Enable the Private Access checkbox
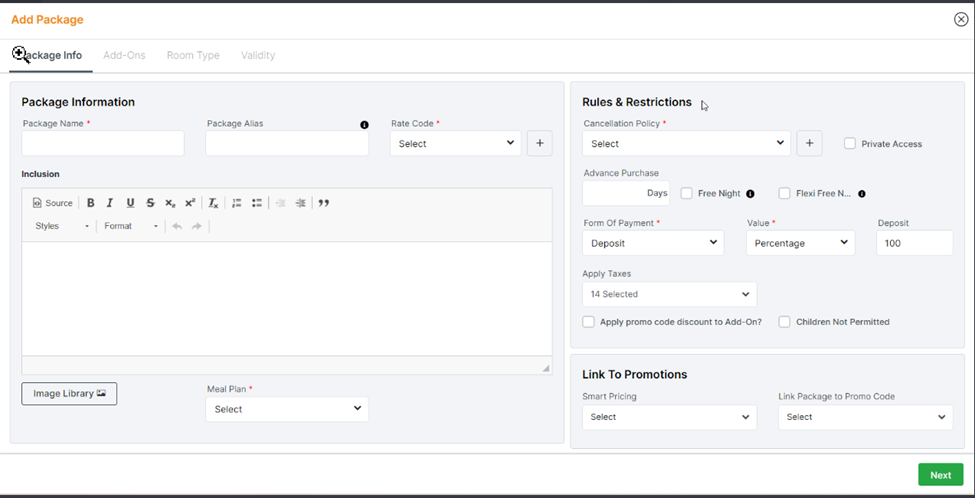Screen dimensions: 975x498 coord(850,144)
